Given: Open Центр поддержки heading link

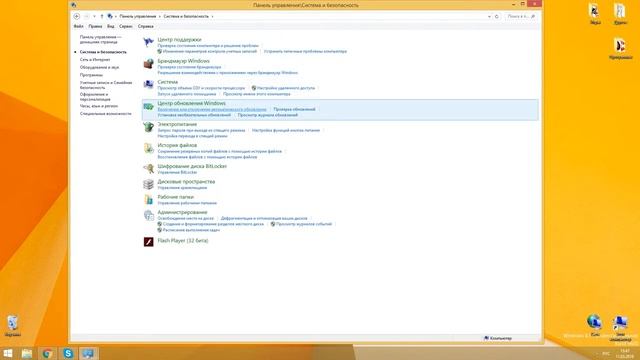Looking at the screenshot, I should click(179, 40).
